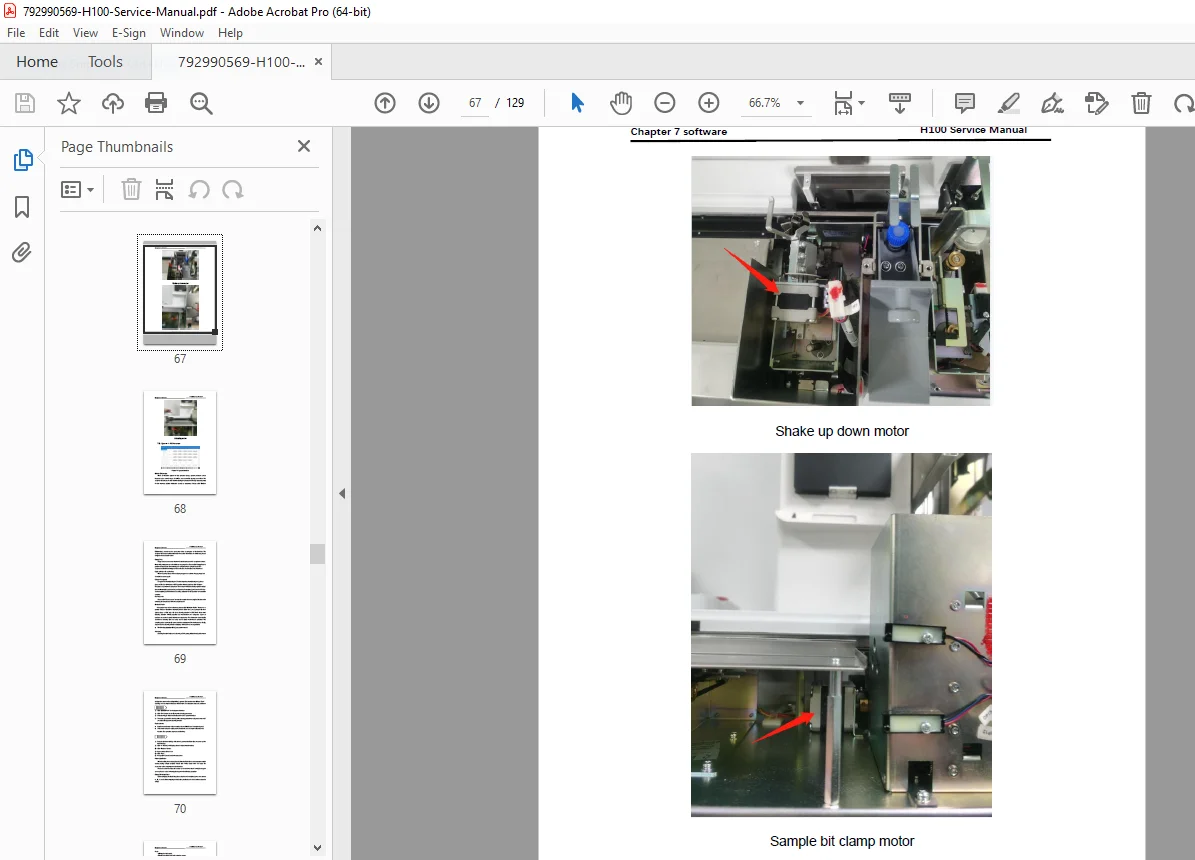
Task: Collapse navigation pane with side arrow
Action: pos(342,493)
